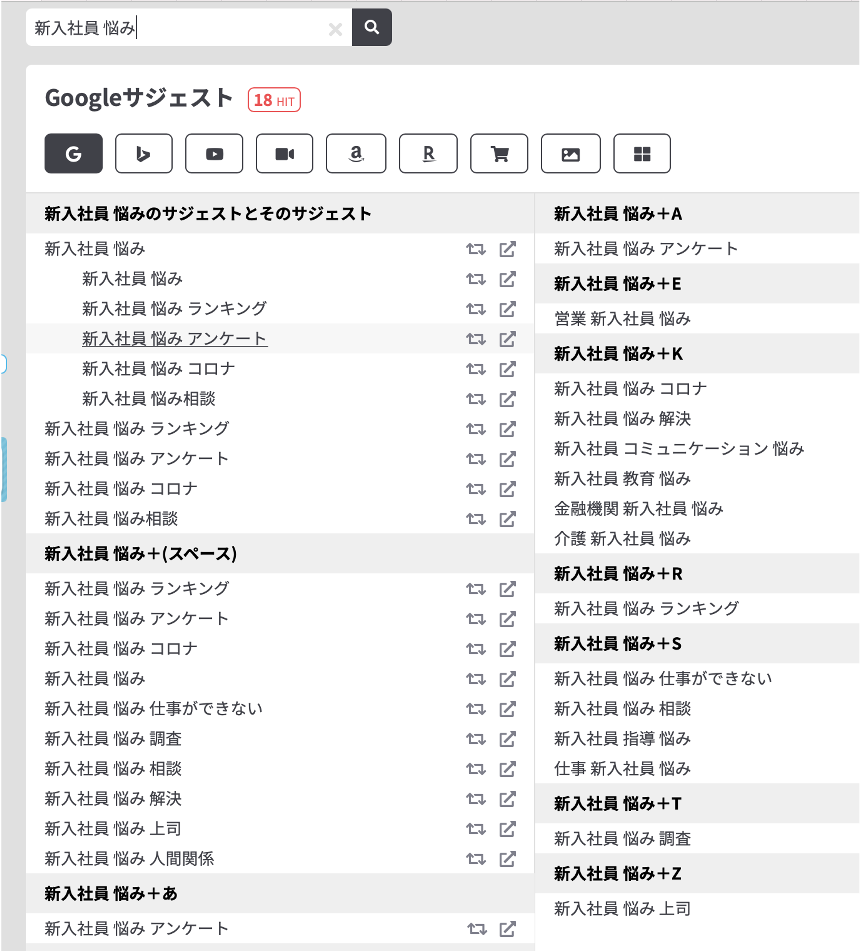Switch to Rakuten suggest source

[x=428, y=154]
